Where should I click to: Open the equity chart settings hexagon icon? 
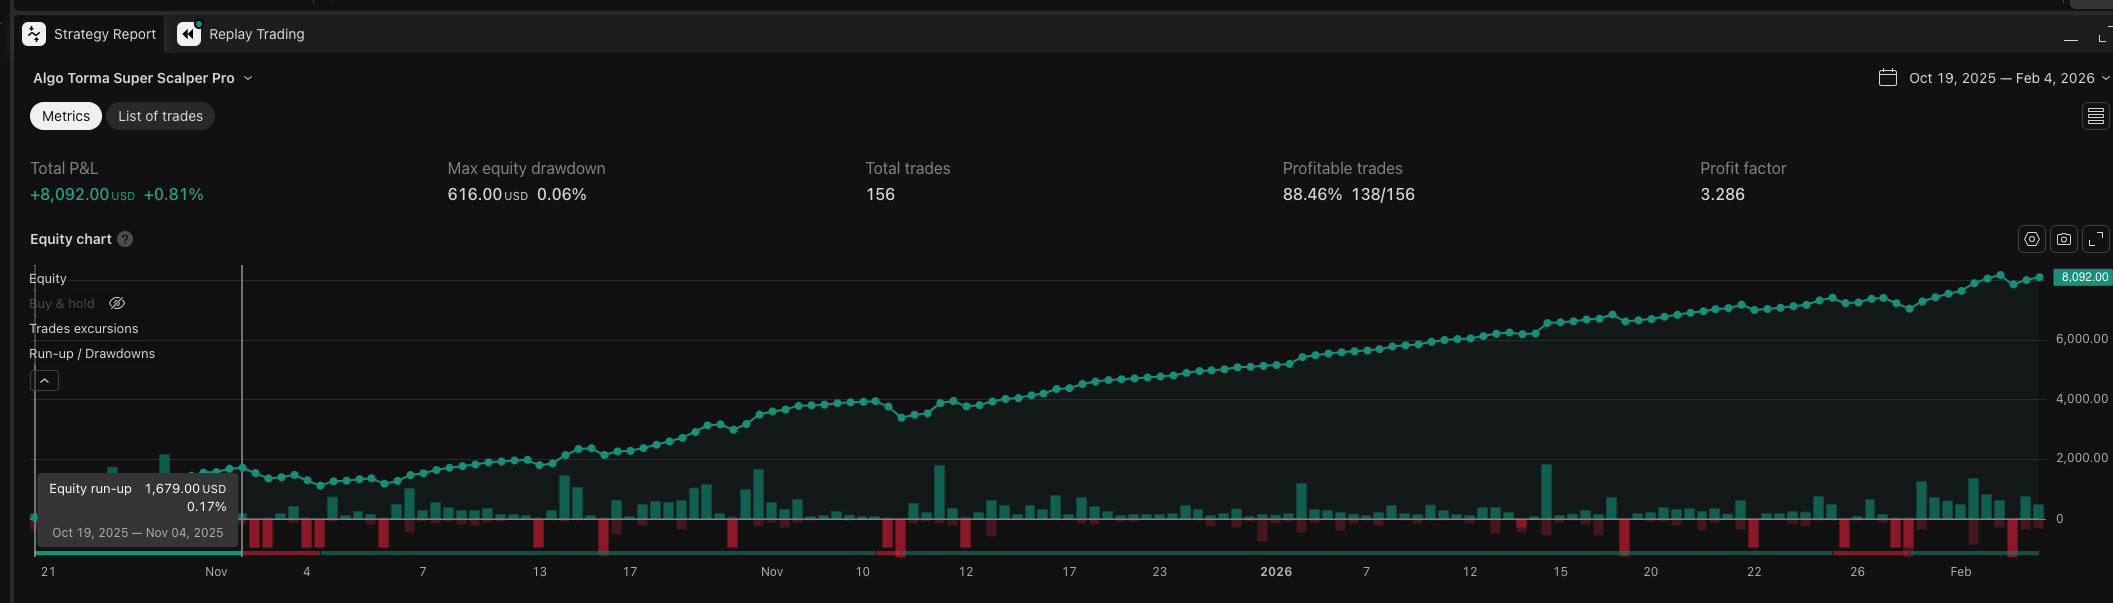(x=2031, y=239)
